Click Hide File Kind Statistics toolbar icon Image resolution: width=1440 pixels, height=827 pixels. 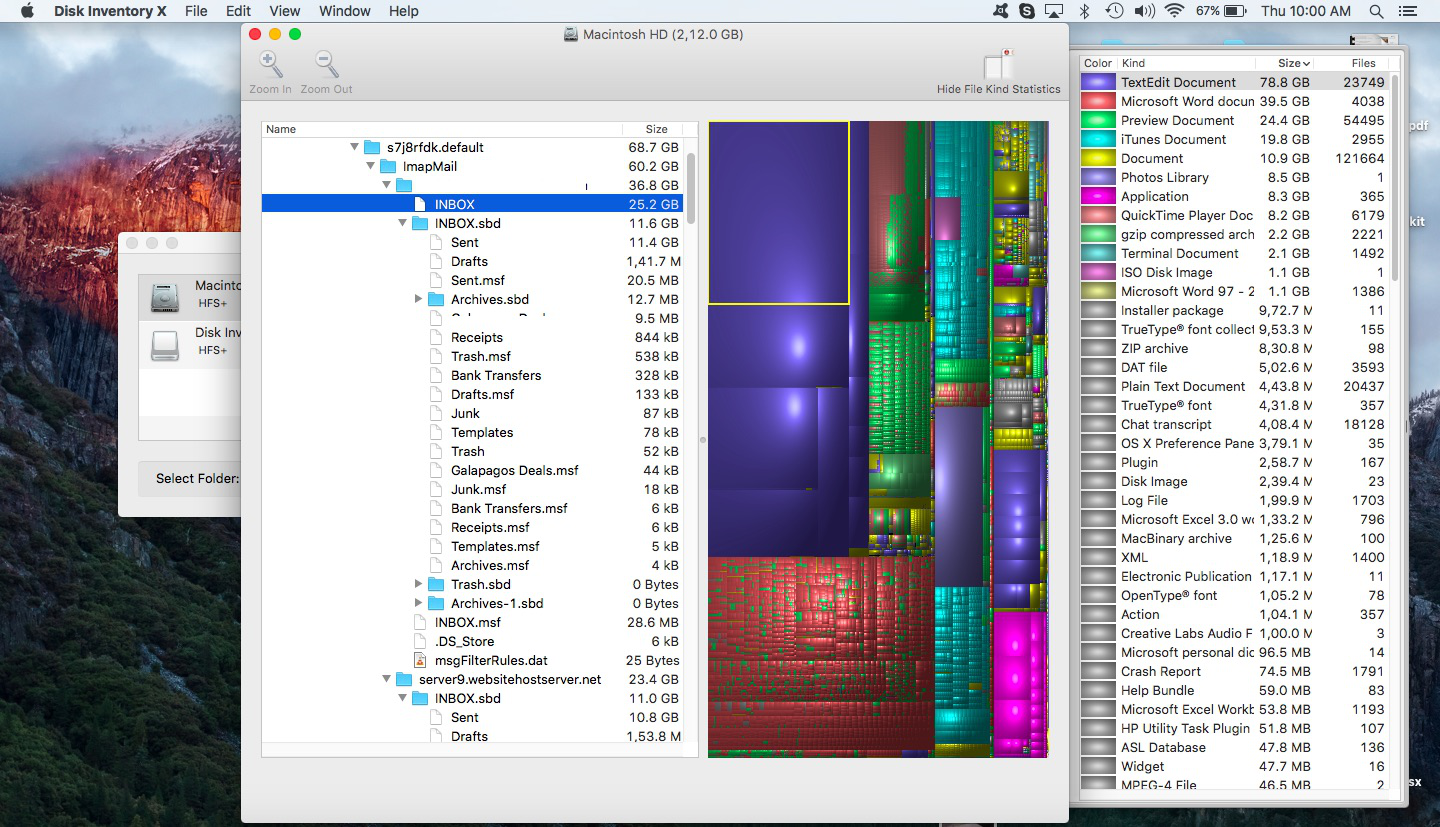(x=998, y=65)
